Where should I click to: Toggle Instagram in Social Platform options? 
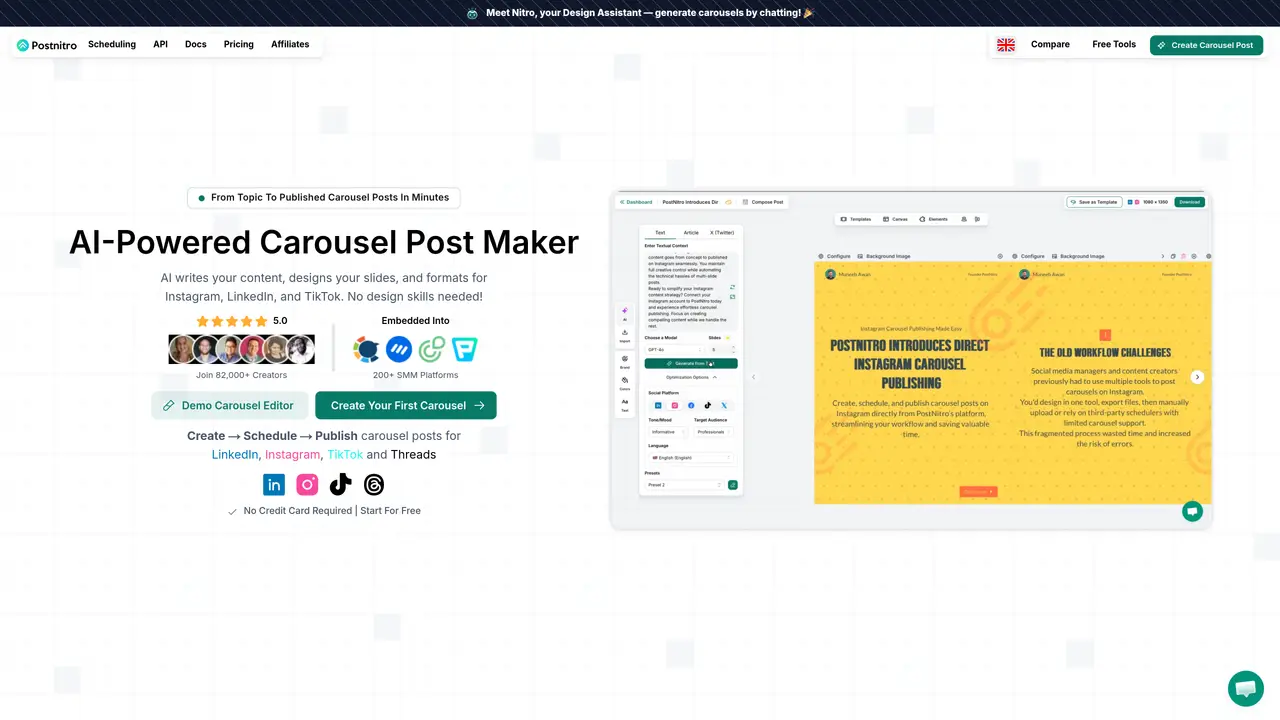point(675,405)
